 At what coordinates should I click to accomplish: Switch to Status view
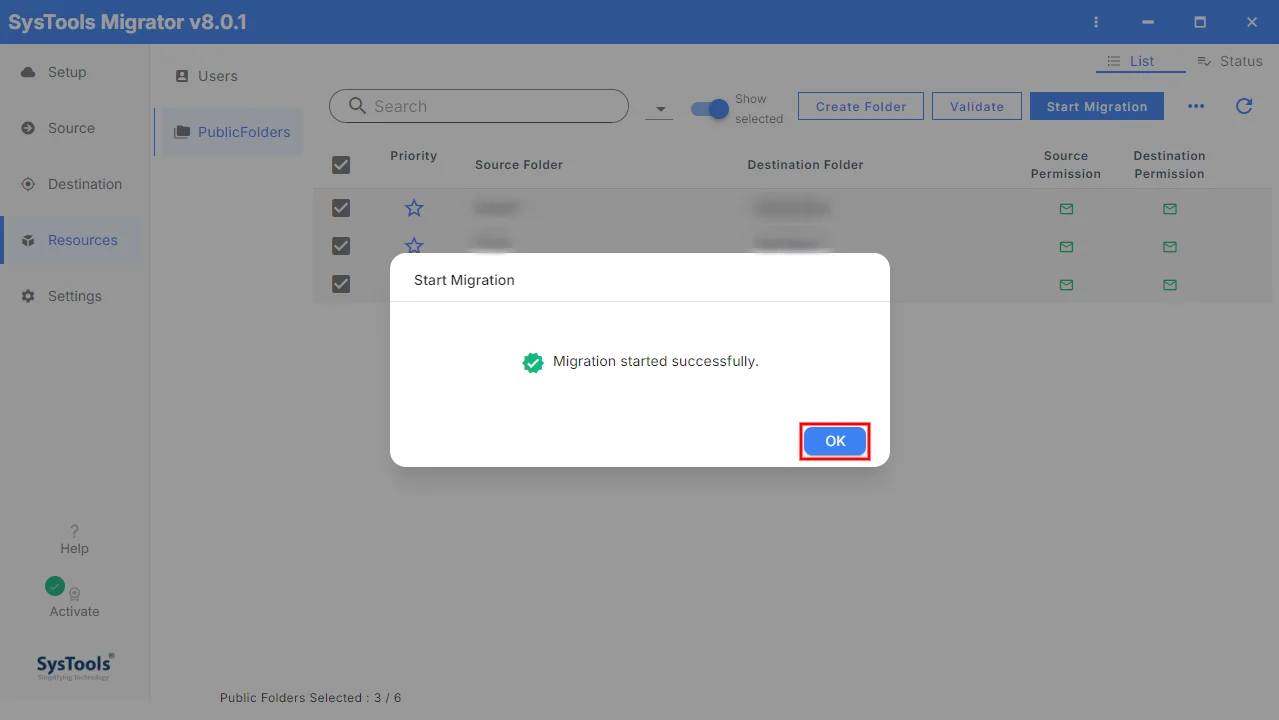click(x=1230, y=61)
